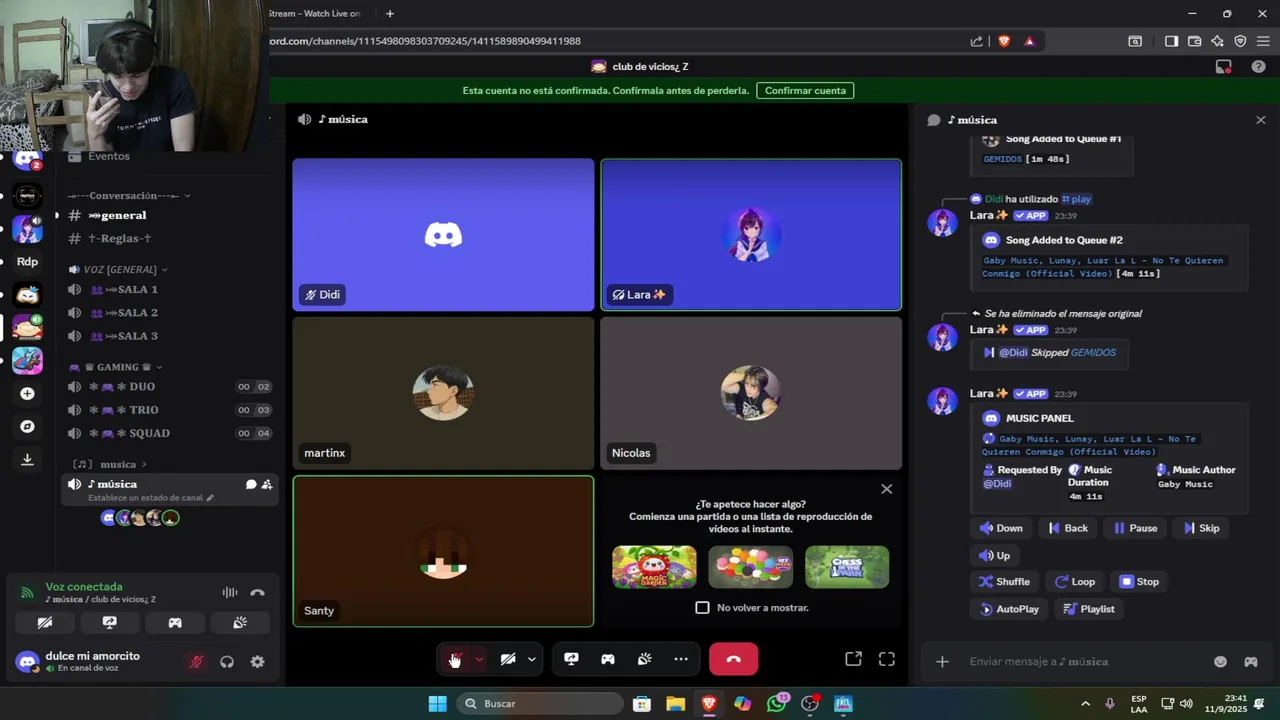This screenshot has width=1280, height=720.
Task: Toggle microphone mute in the call bar
Action: [x=454, y=659]
